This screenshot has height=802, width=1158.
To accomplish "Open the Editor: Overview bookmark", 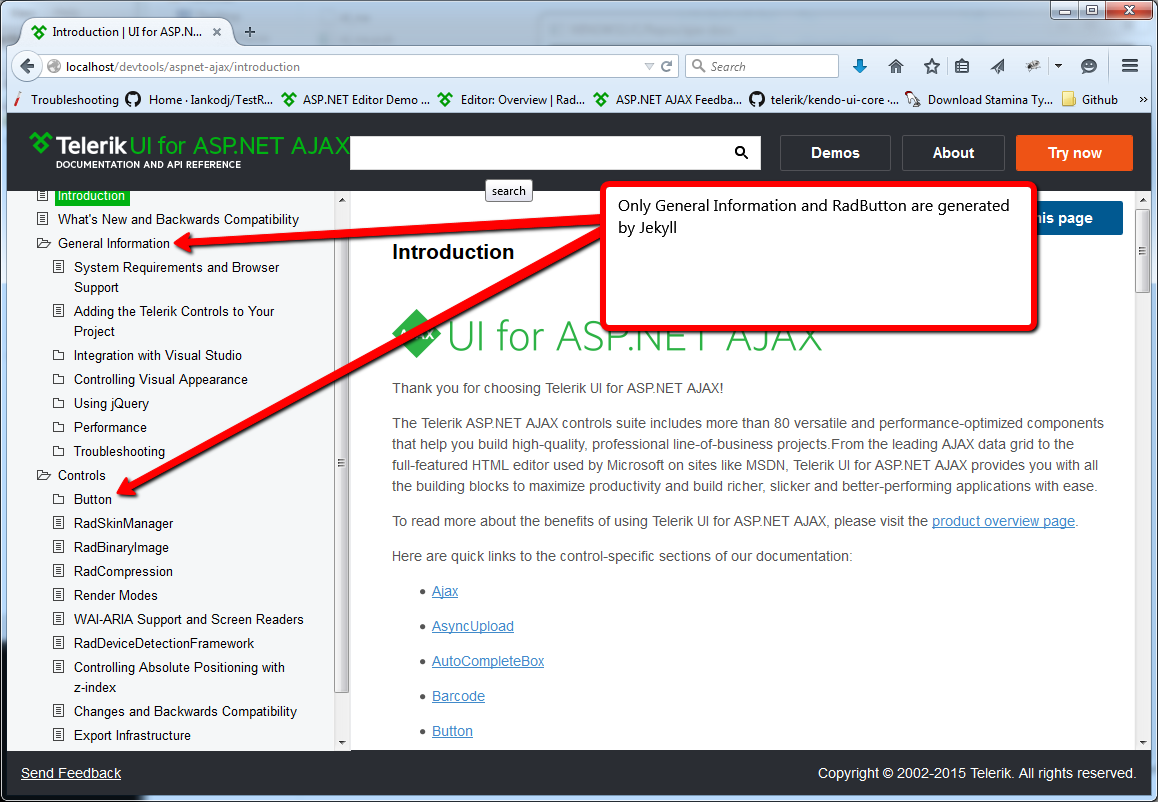I will [x=512, y=100].
